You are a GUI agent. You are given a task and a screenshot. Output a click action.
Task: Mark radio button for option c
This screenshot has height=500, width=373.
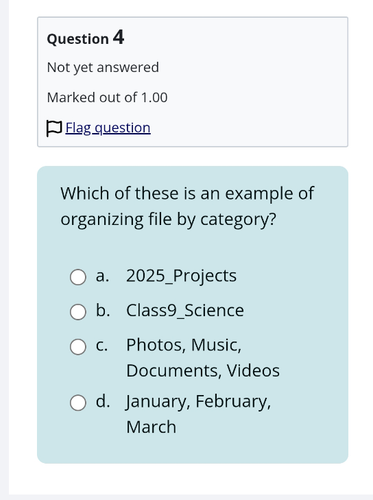[x=78, y=347]
